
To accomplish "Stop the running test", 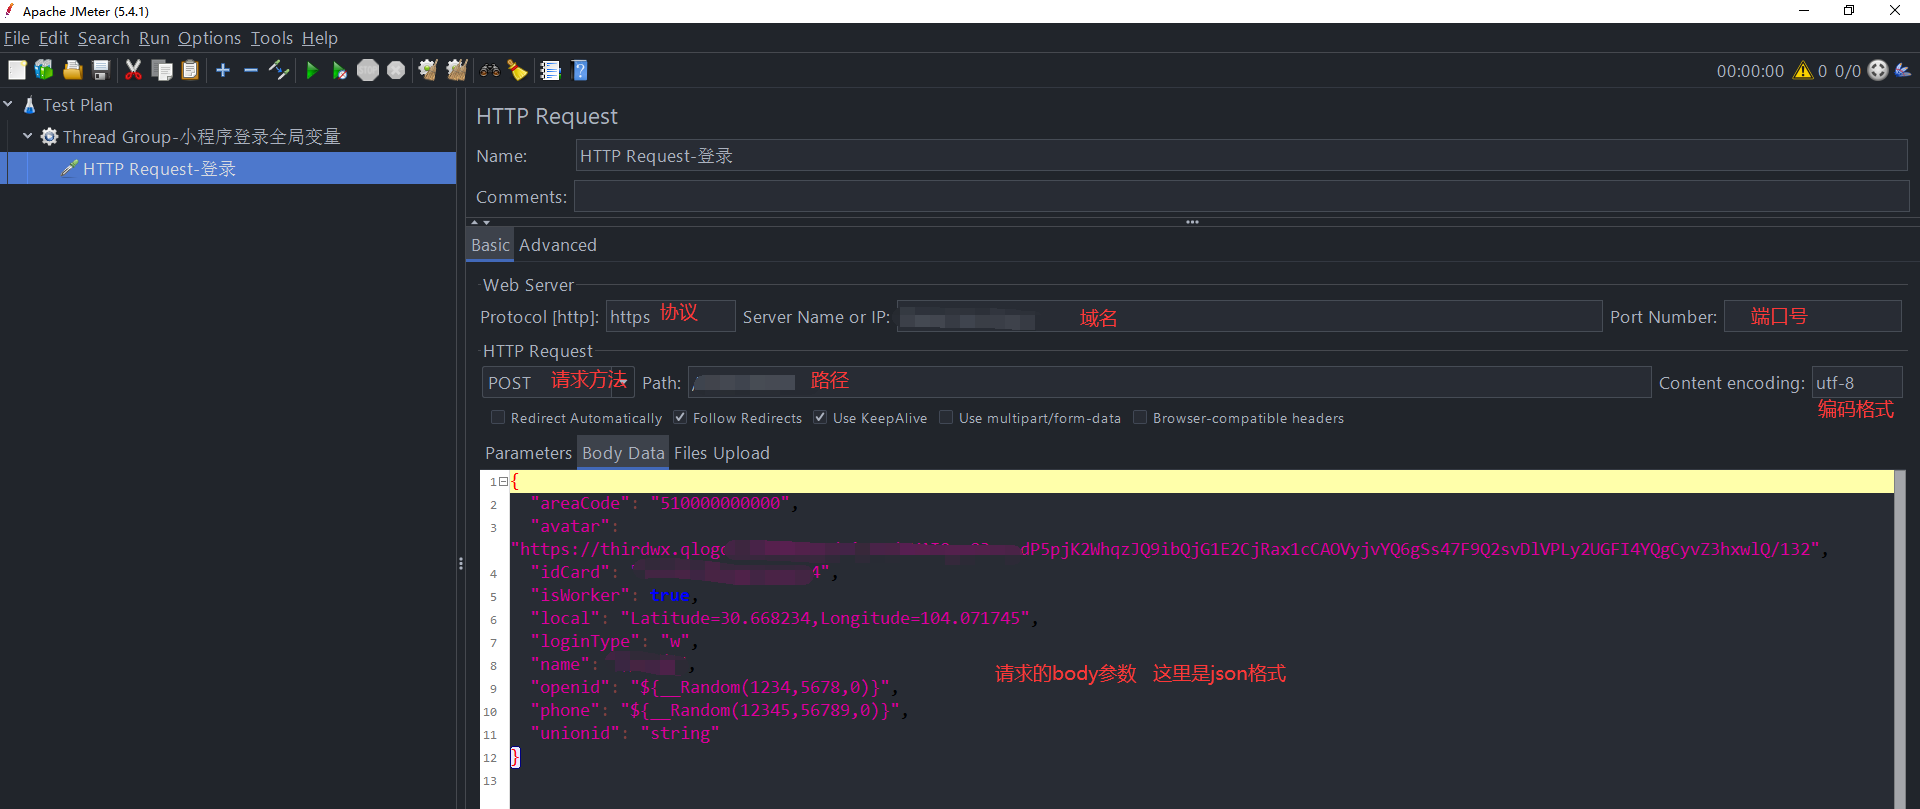I will tap(368, 70).
